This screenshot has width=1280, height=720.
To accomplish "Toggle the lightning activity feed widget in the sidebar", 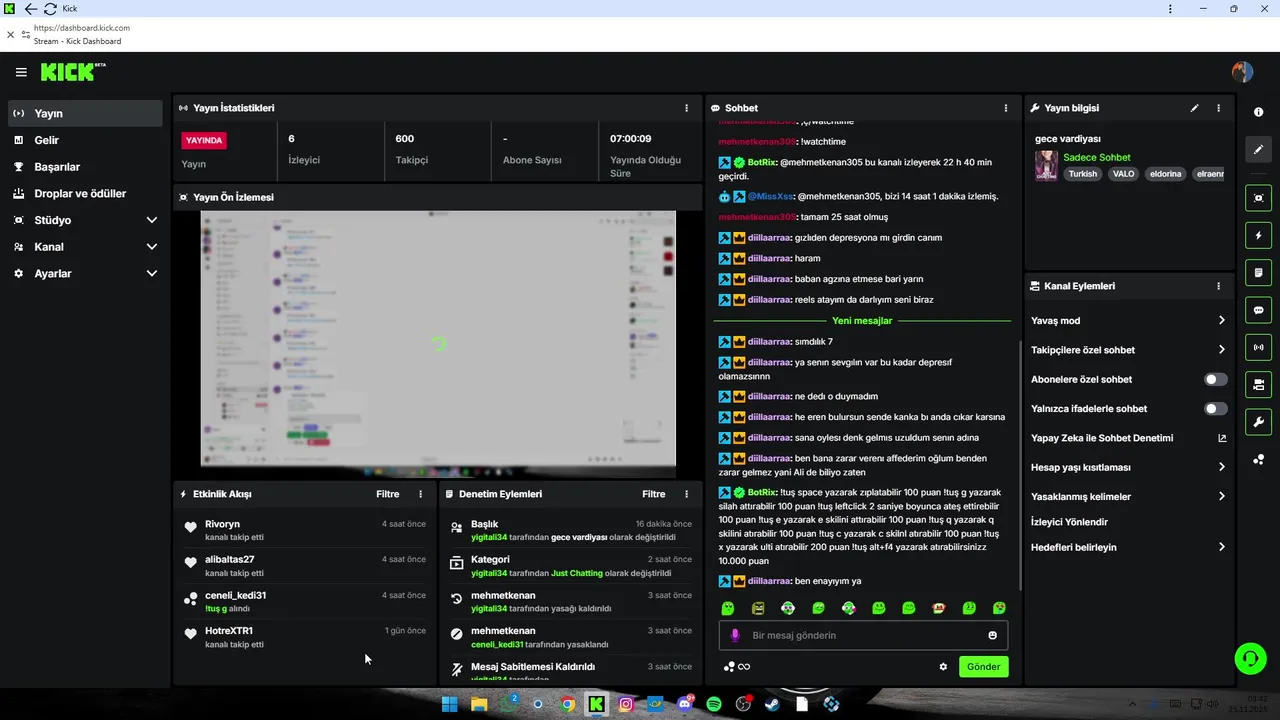I will coord(1258,236).
